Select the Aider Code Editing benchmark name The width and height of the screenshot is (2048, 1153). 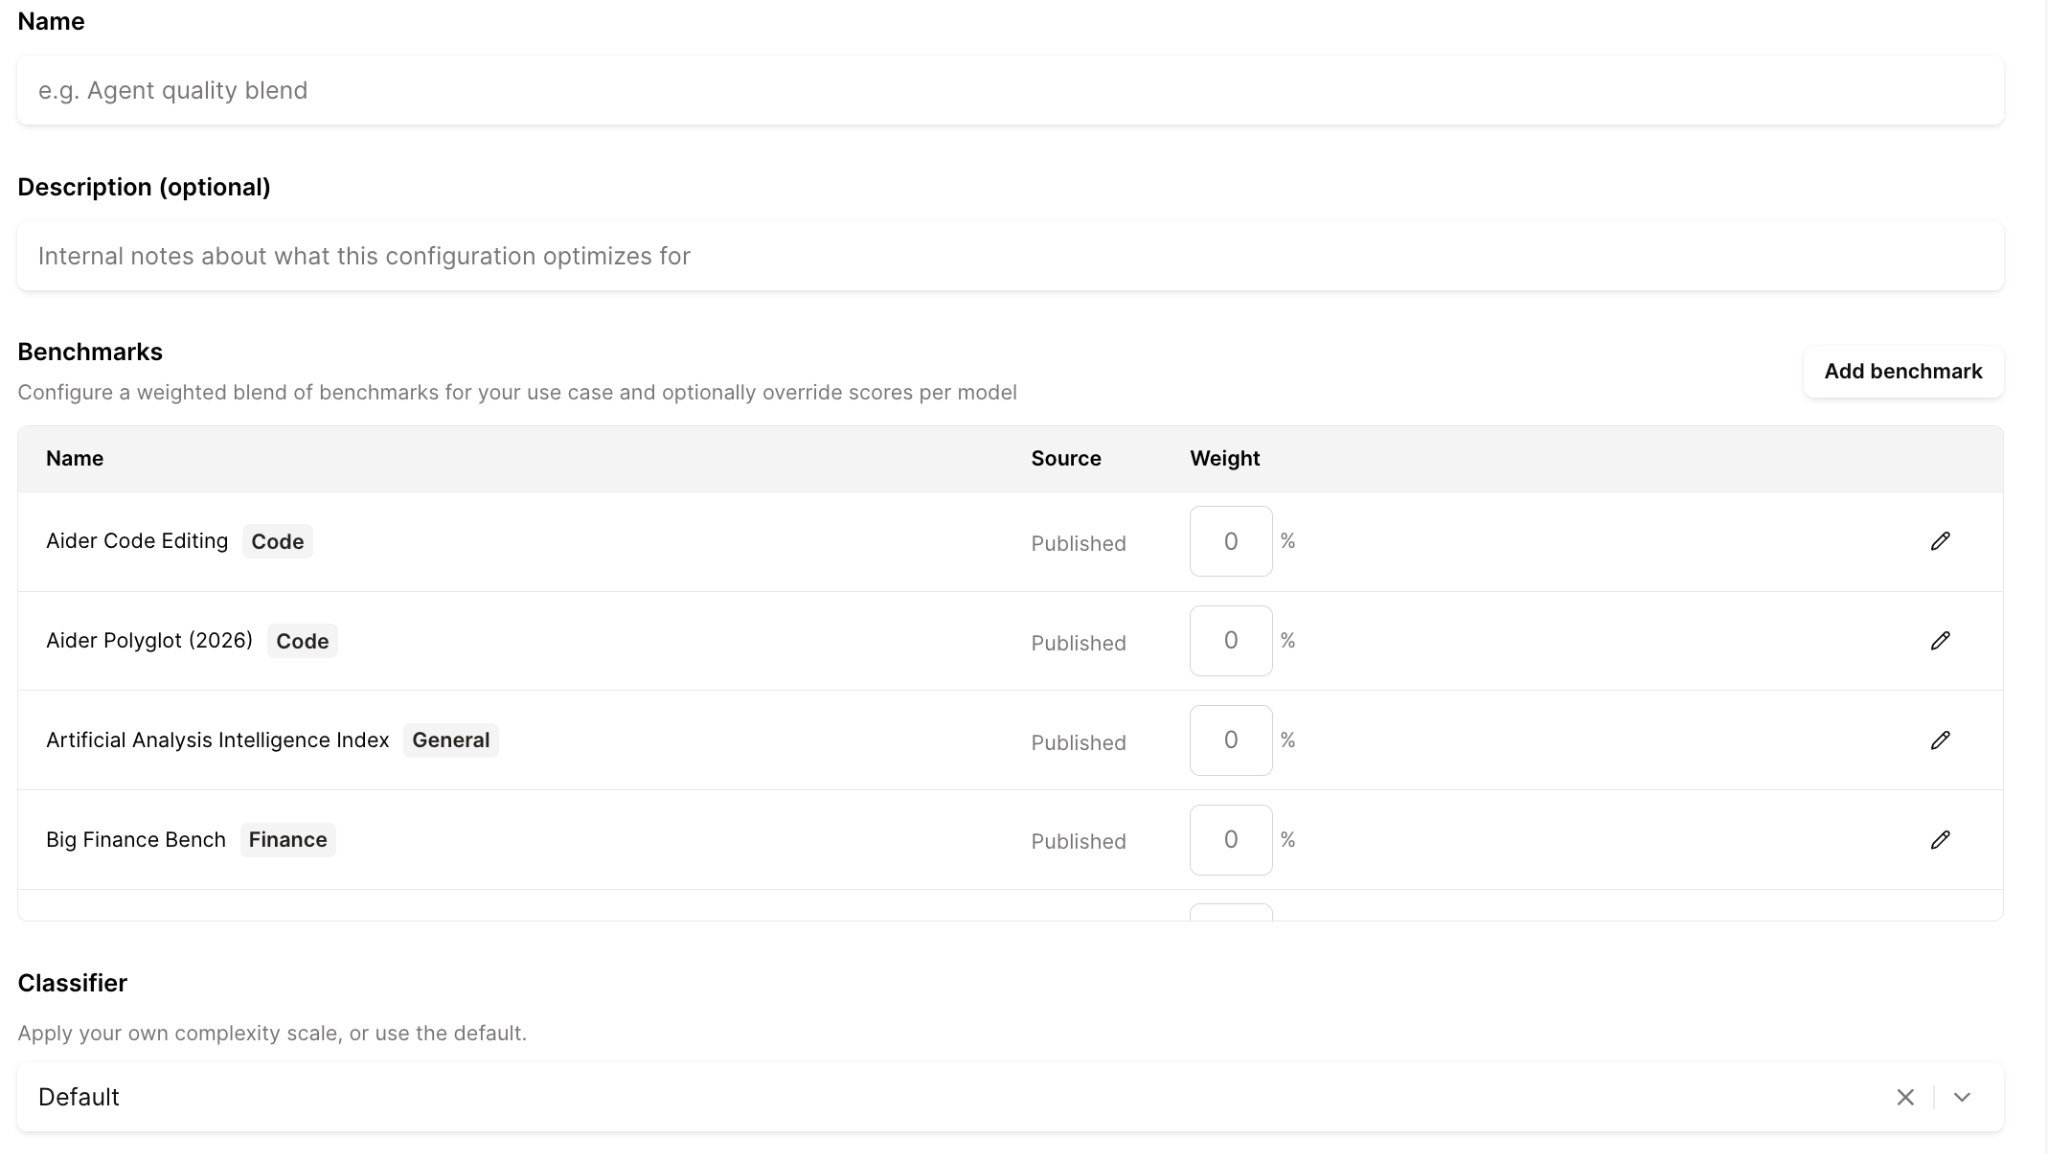(x=137, y=541)
